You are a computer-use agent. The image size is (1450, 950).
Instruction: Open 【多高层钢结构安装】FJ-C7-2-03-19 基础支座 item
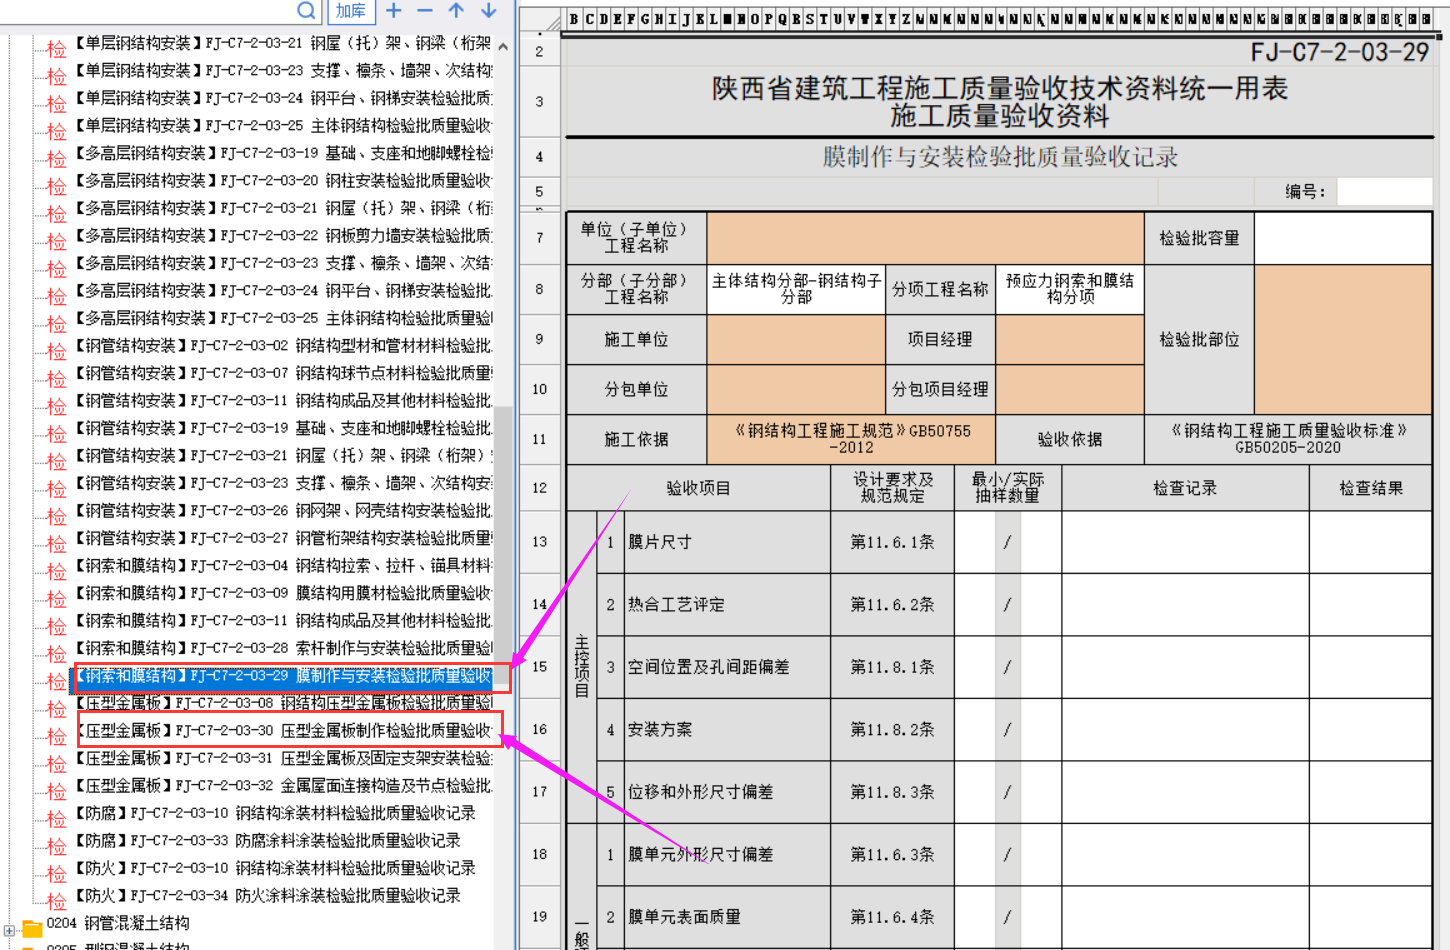point(283,153)
